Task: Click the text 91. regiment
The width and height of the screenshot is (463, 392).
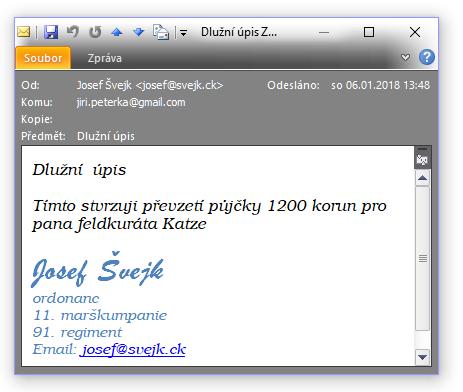Action: pyautogui.click(x=77, y=332)
